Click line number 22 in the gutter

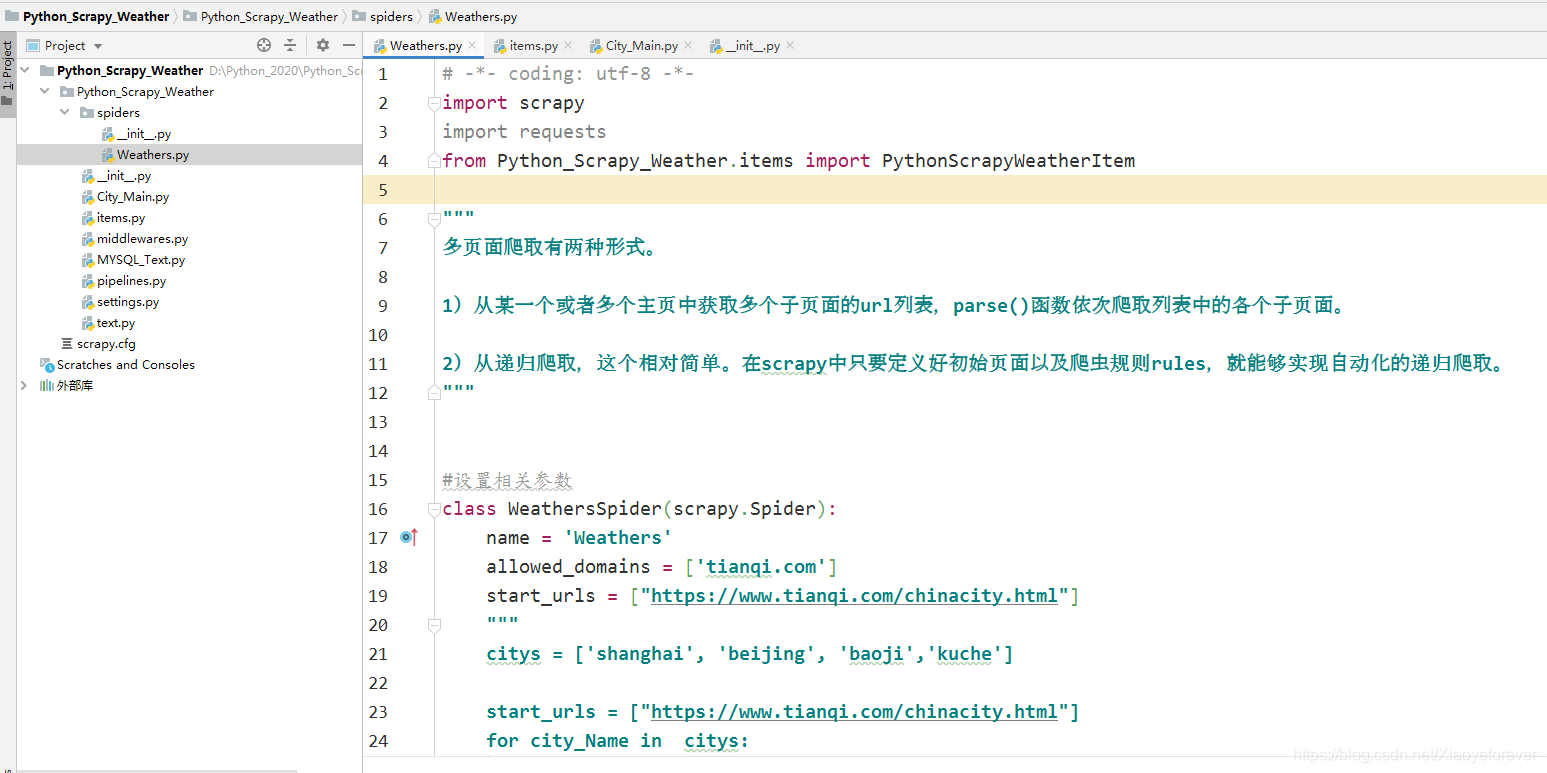click(377, 683)
